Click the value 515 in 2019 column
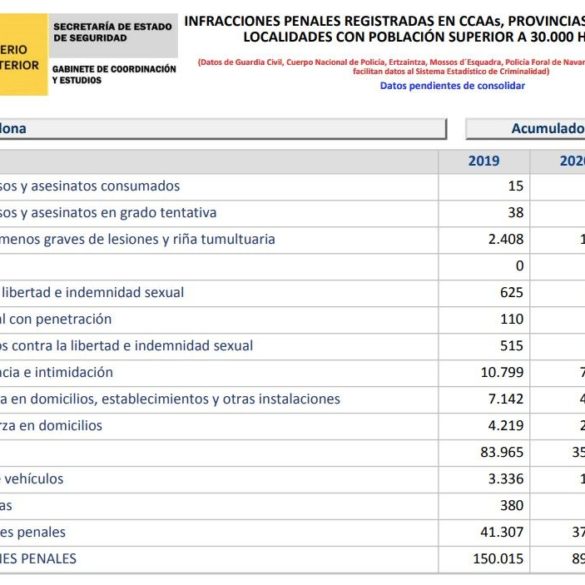 point(512,345)
